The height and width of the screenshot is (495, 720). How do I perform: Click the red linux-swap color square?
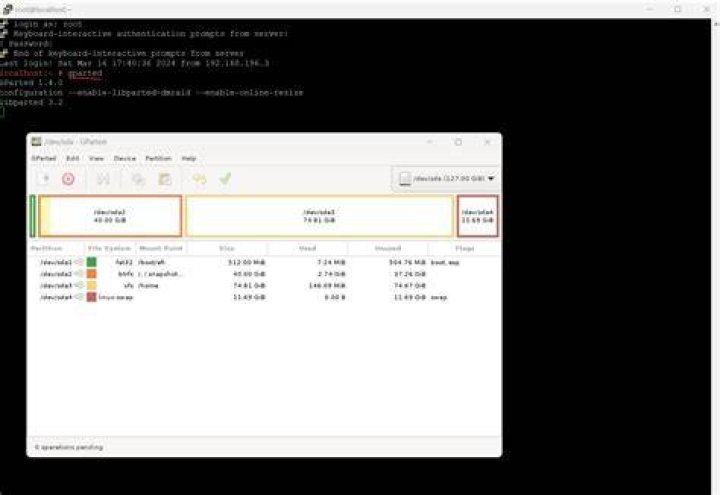pyautogui.click(x=92, y=297)
